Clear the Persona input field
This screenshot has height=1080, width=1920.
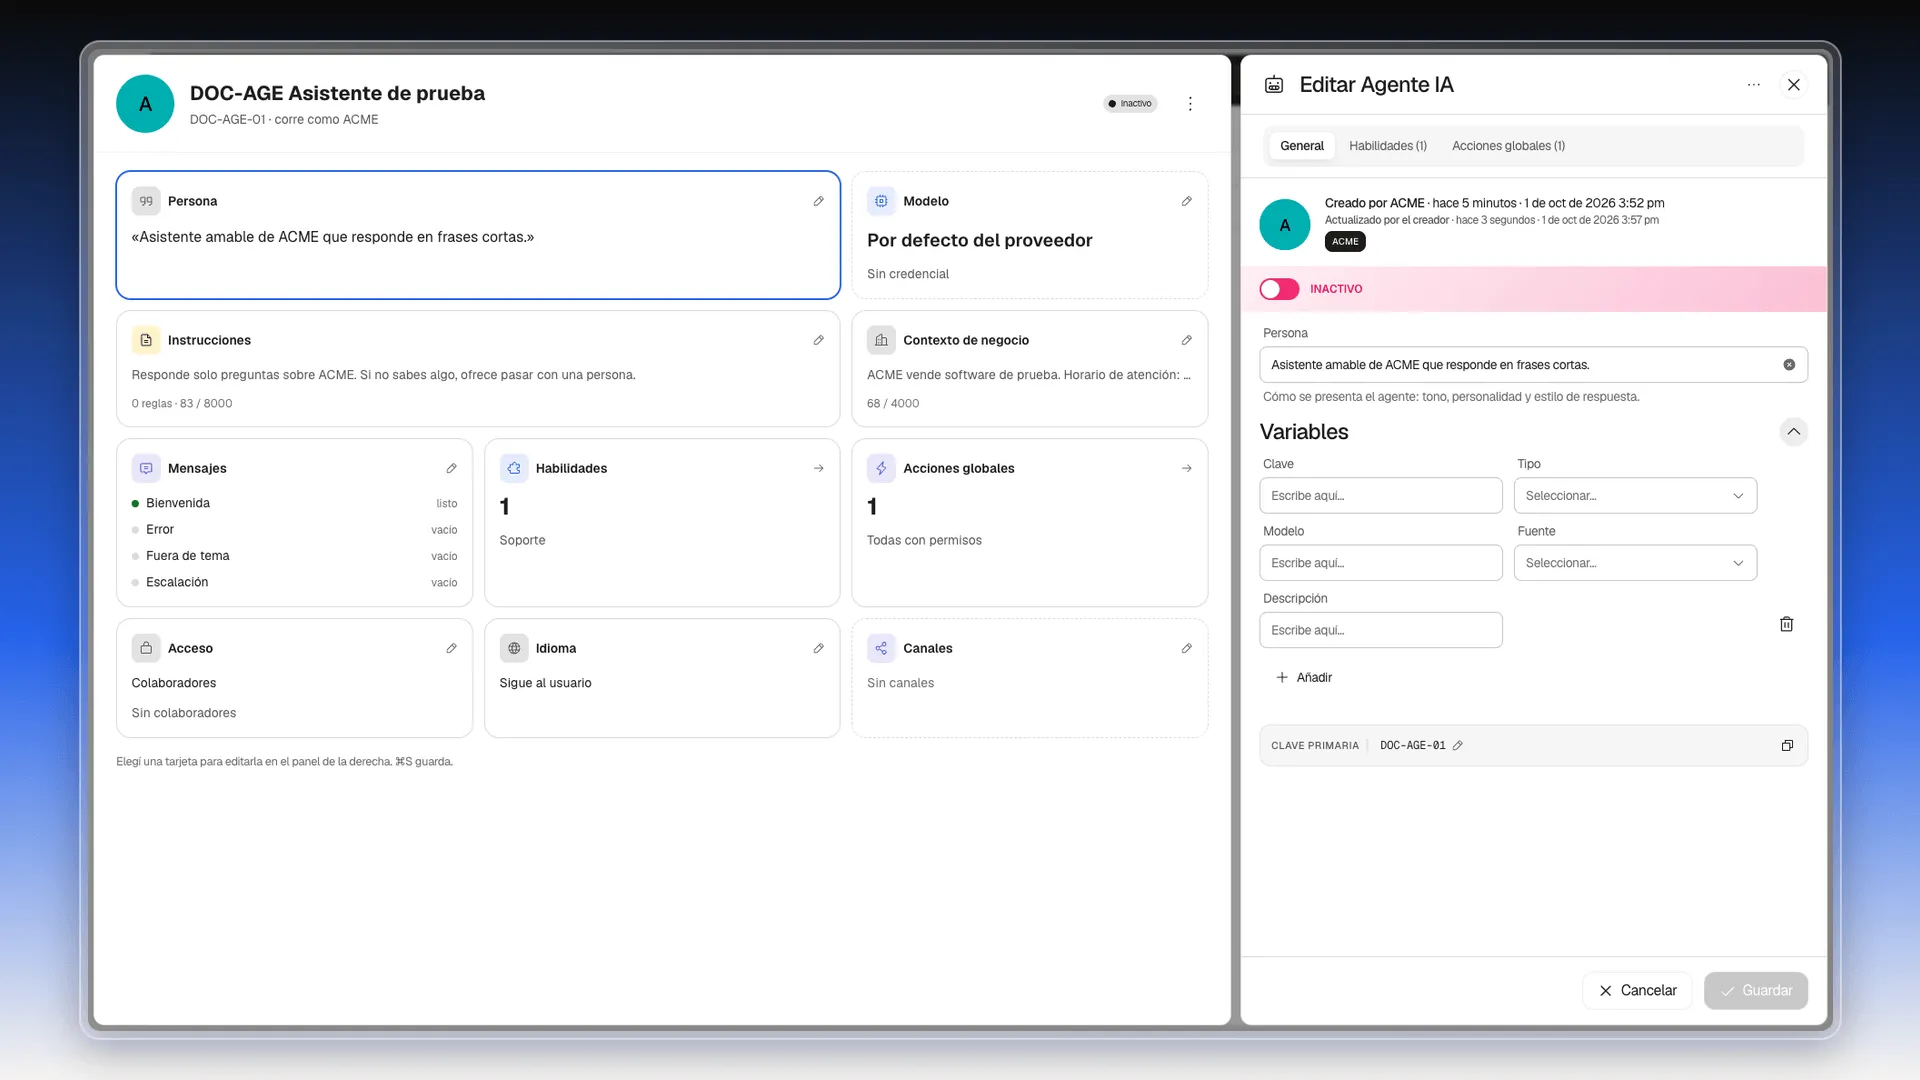[1789, 365]
